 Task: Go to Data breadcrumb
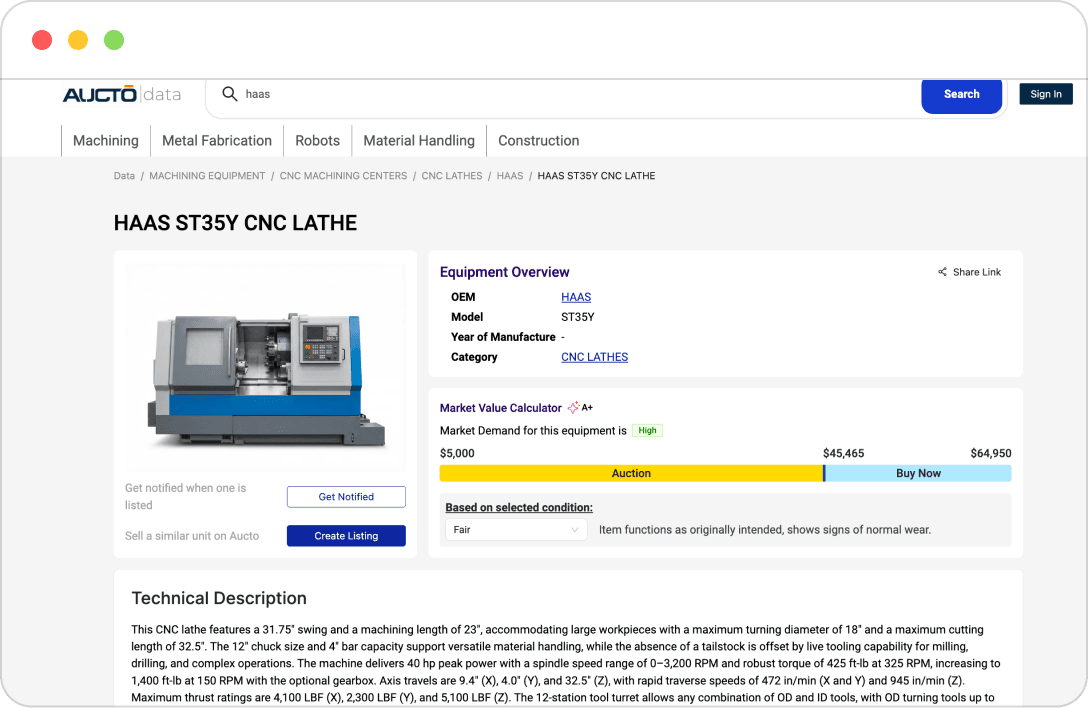pos(124,176)
